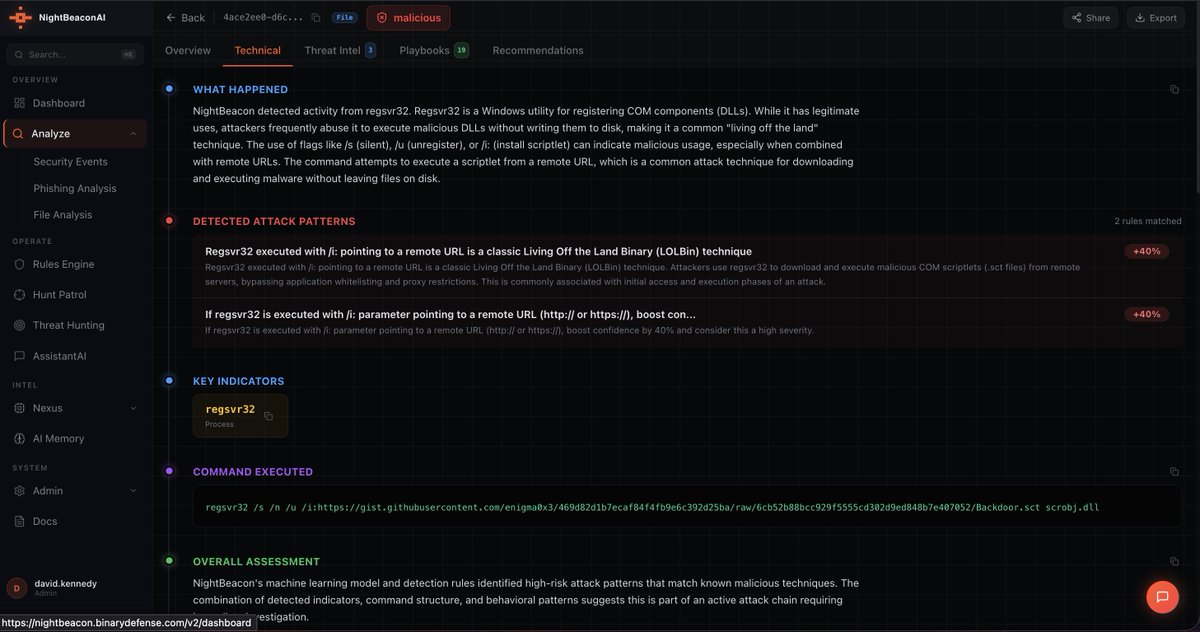Click the user avatar letter D
Viewport: 1200px width, 632px height.
coord(16,588)
